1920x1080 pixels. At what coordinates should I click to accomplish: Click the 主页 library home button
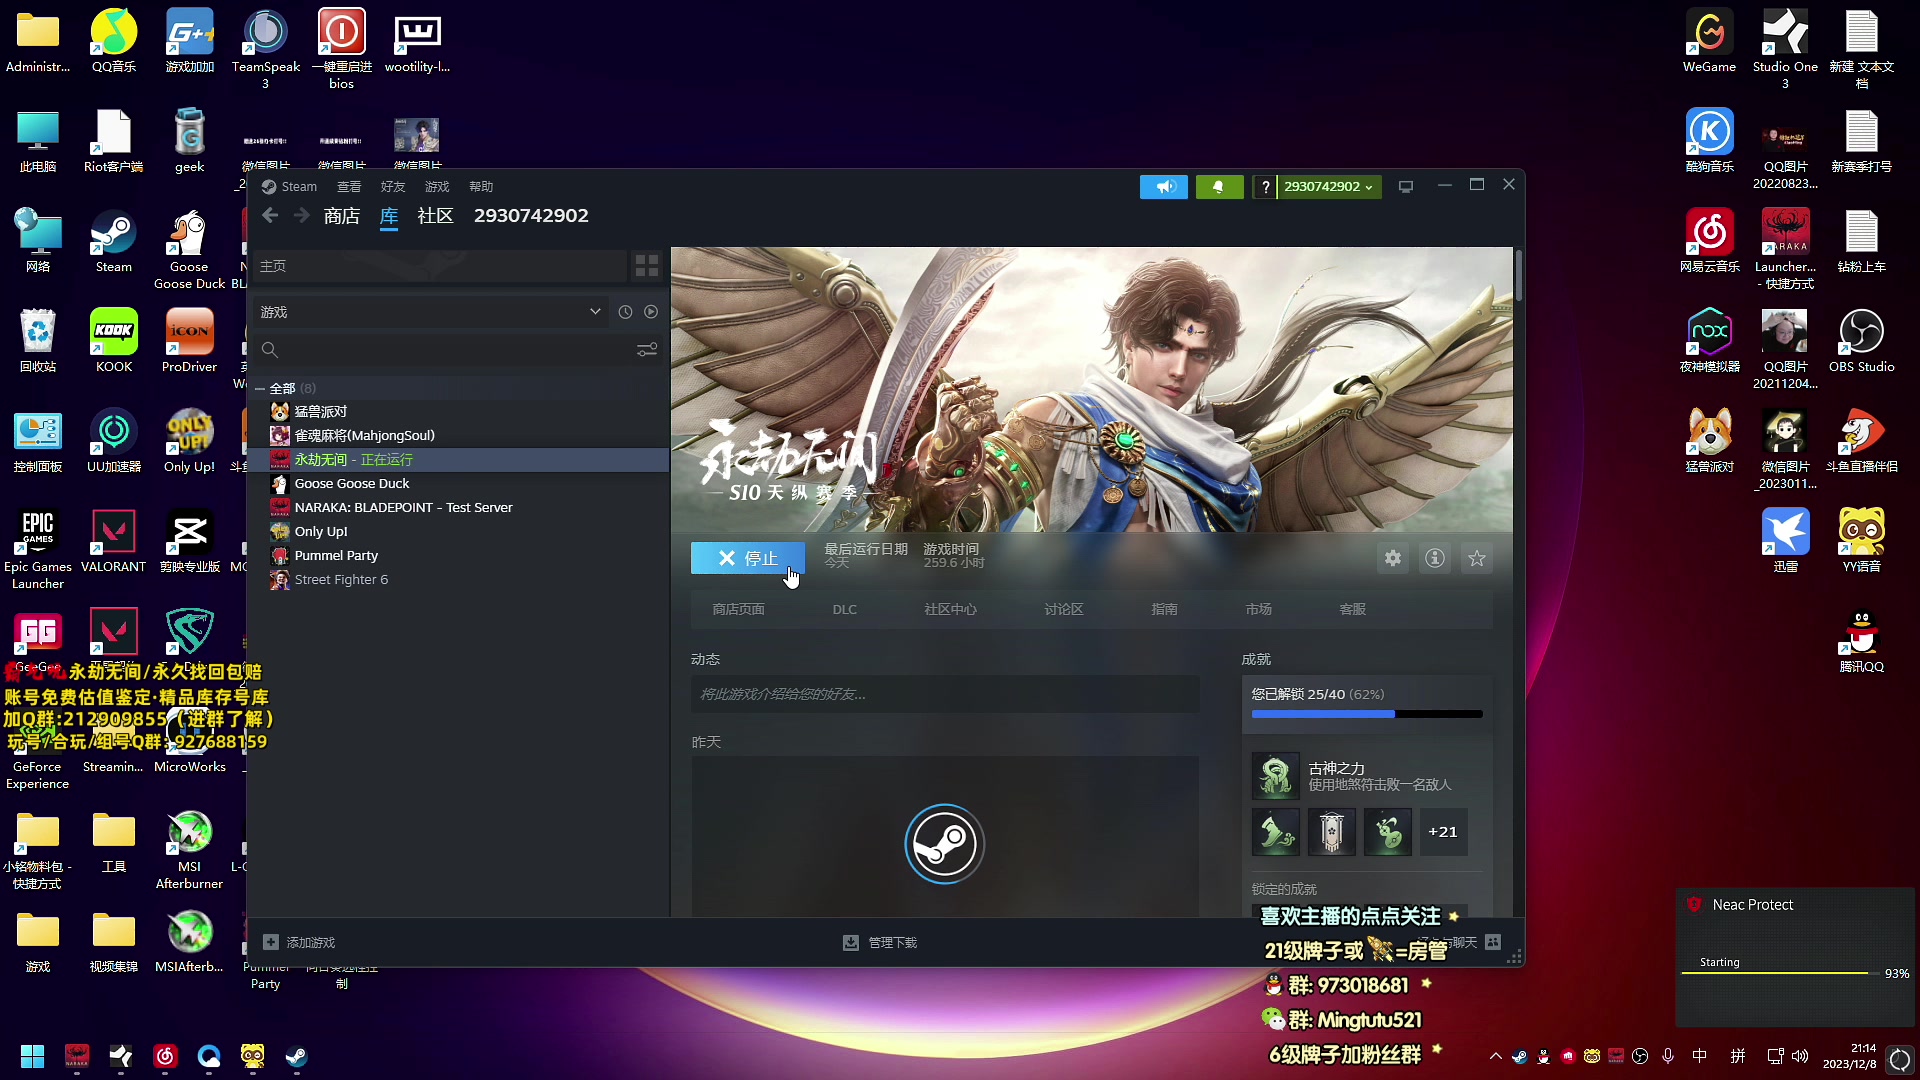(x=440, y=266)
